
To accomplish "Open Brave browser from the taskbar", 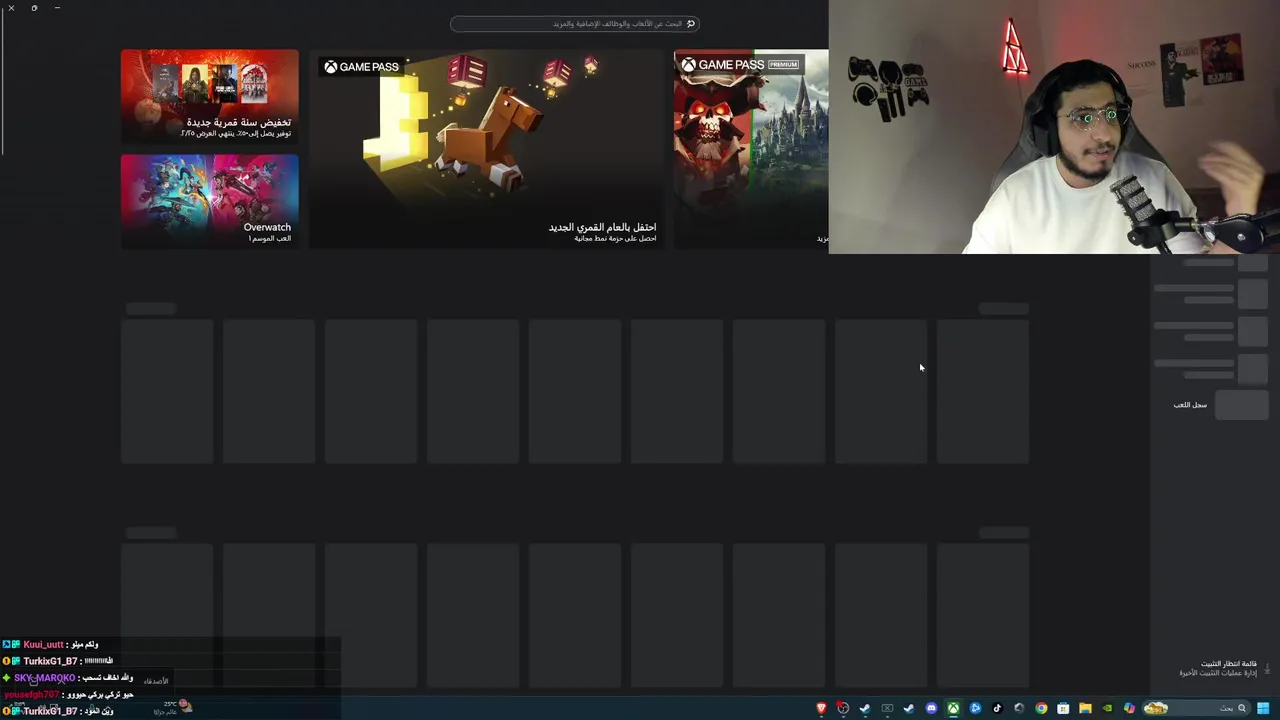I will pos(821,708).
